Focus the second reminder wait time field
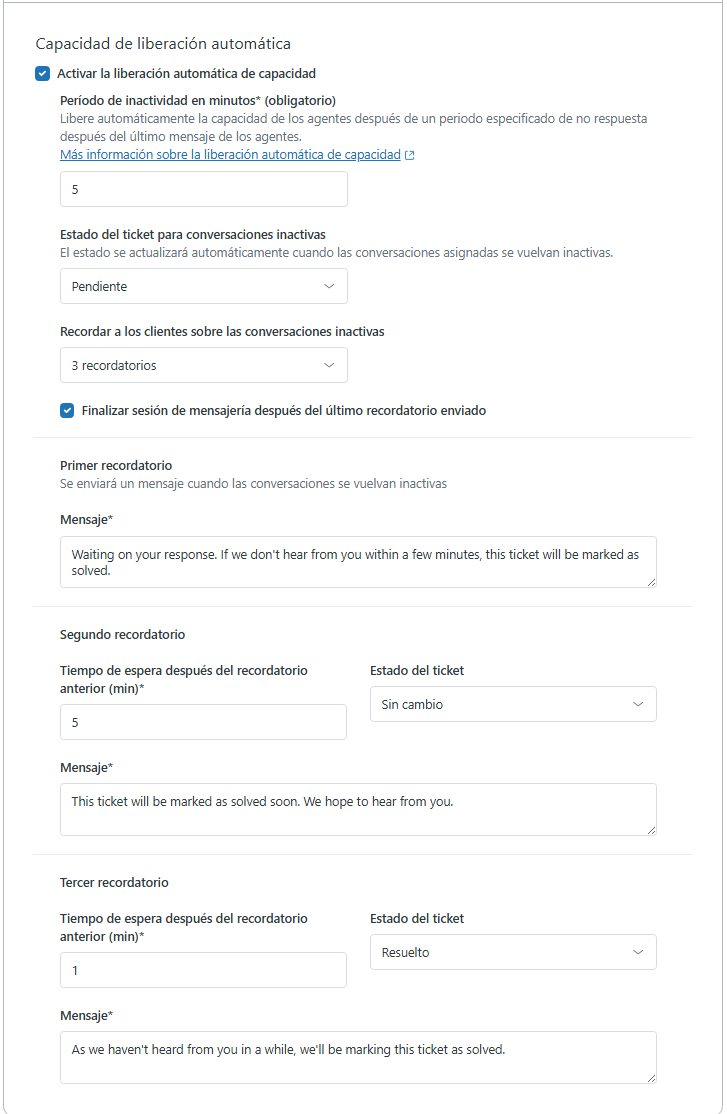This screenshot has height=1114, width=727. click(203, 722)
